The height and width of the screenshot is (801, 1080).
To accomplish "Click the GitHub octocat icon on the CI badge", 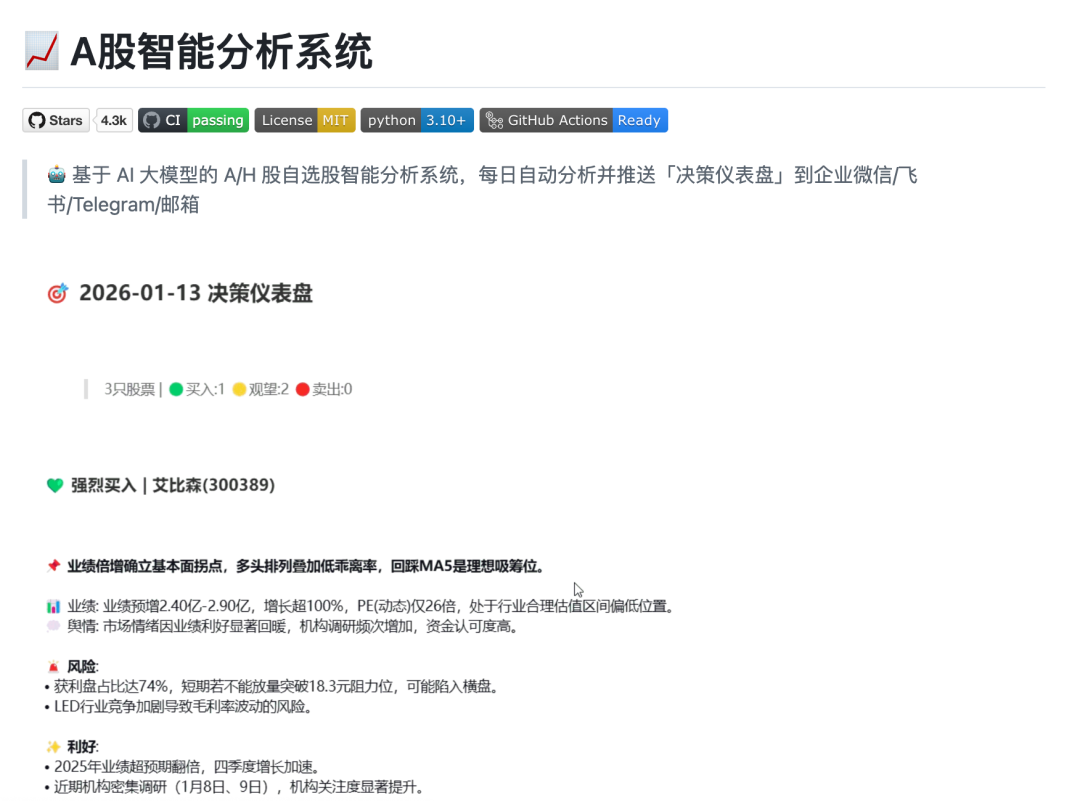I will tap(151, 120).
